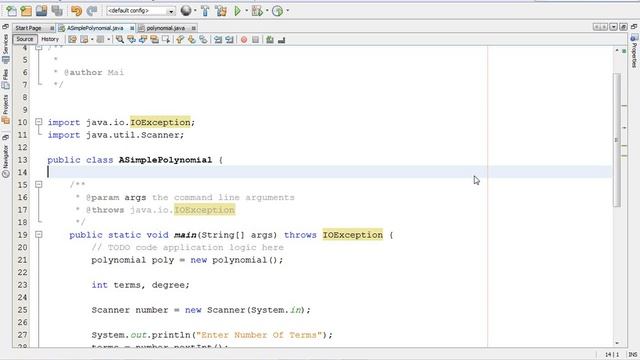The height and width of the screenshot is (360, 640).
Task: Collapse the main method fold at line 19
Action: 38,235
